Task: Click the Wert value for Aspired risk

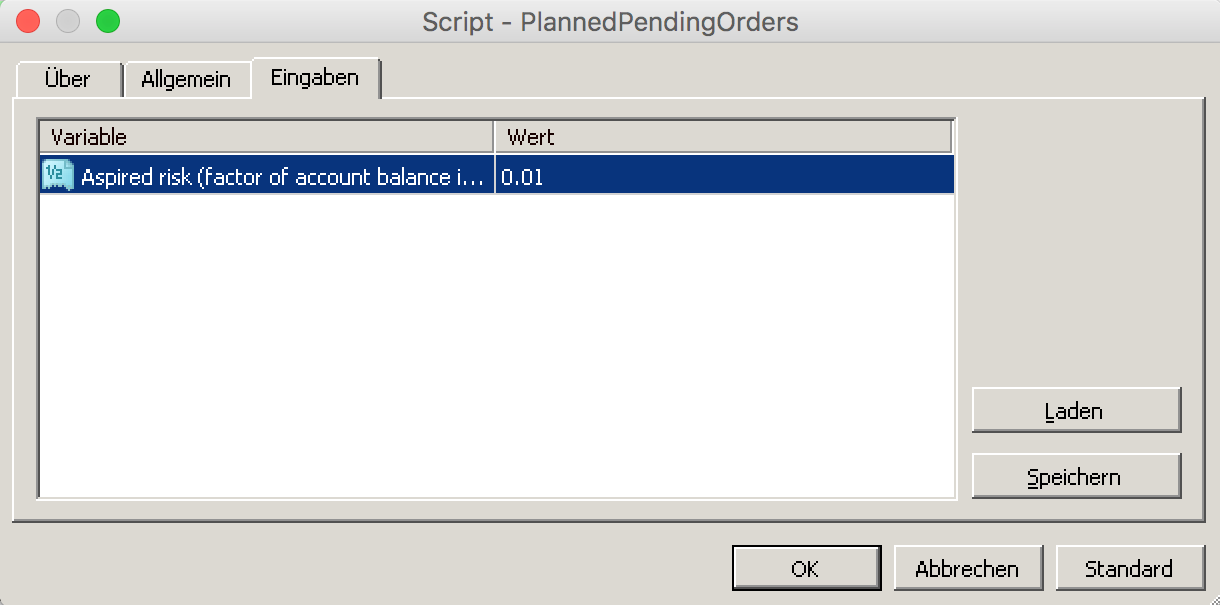Action: click(521, 176)
